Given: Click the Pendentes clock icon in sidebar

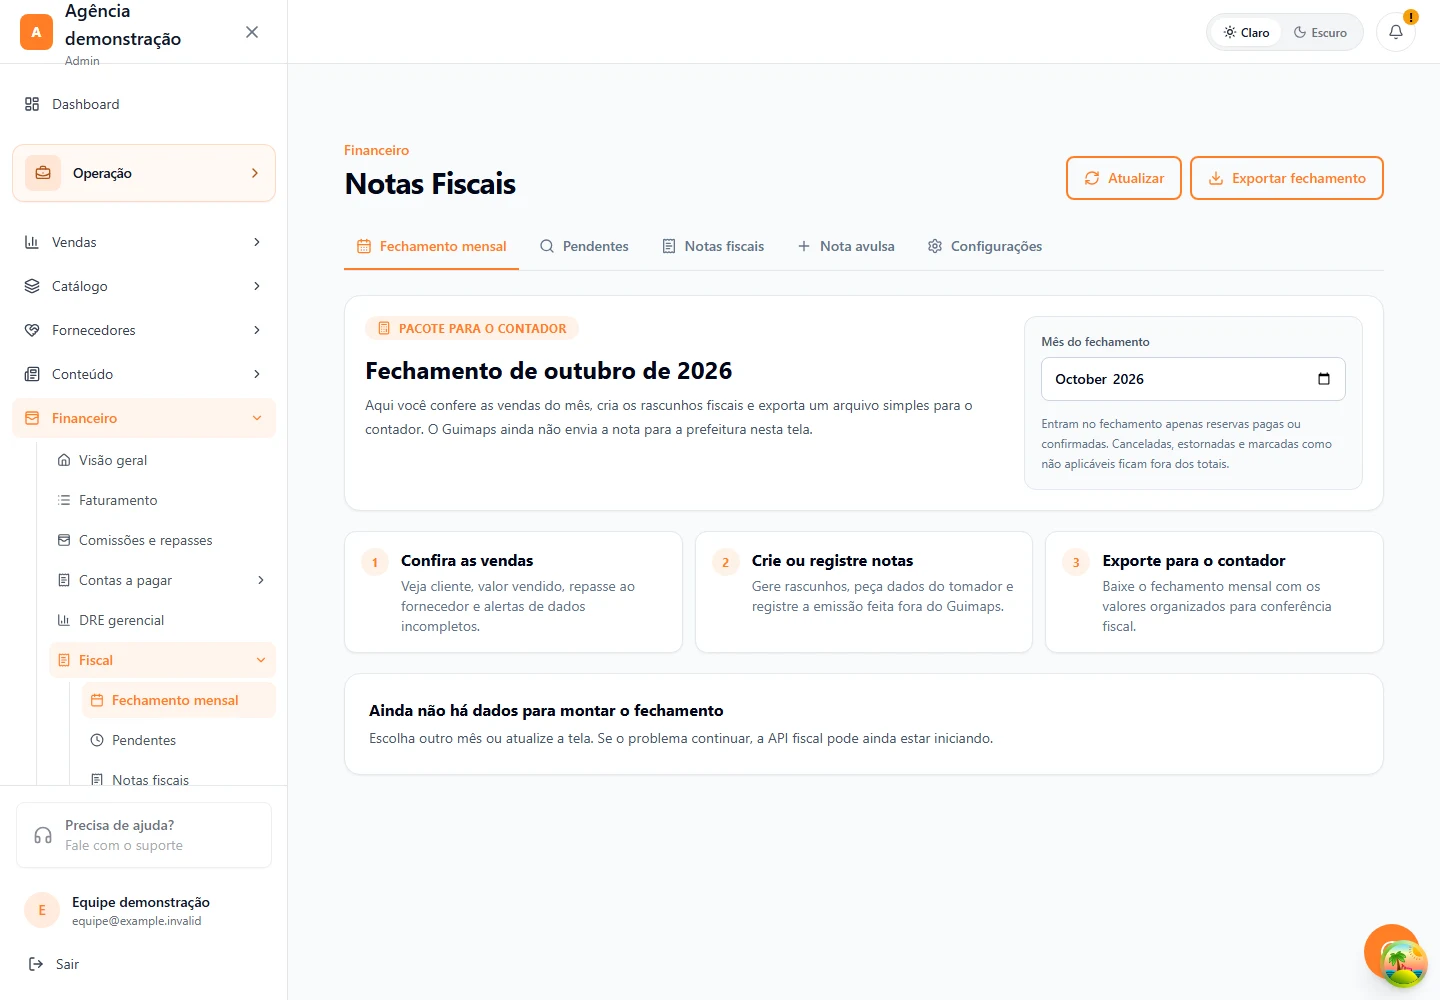Looking at the screenshot, I should pyautogui.click(x=97, y=740).
